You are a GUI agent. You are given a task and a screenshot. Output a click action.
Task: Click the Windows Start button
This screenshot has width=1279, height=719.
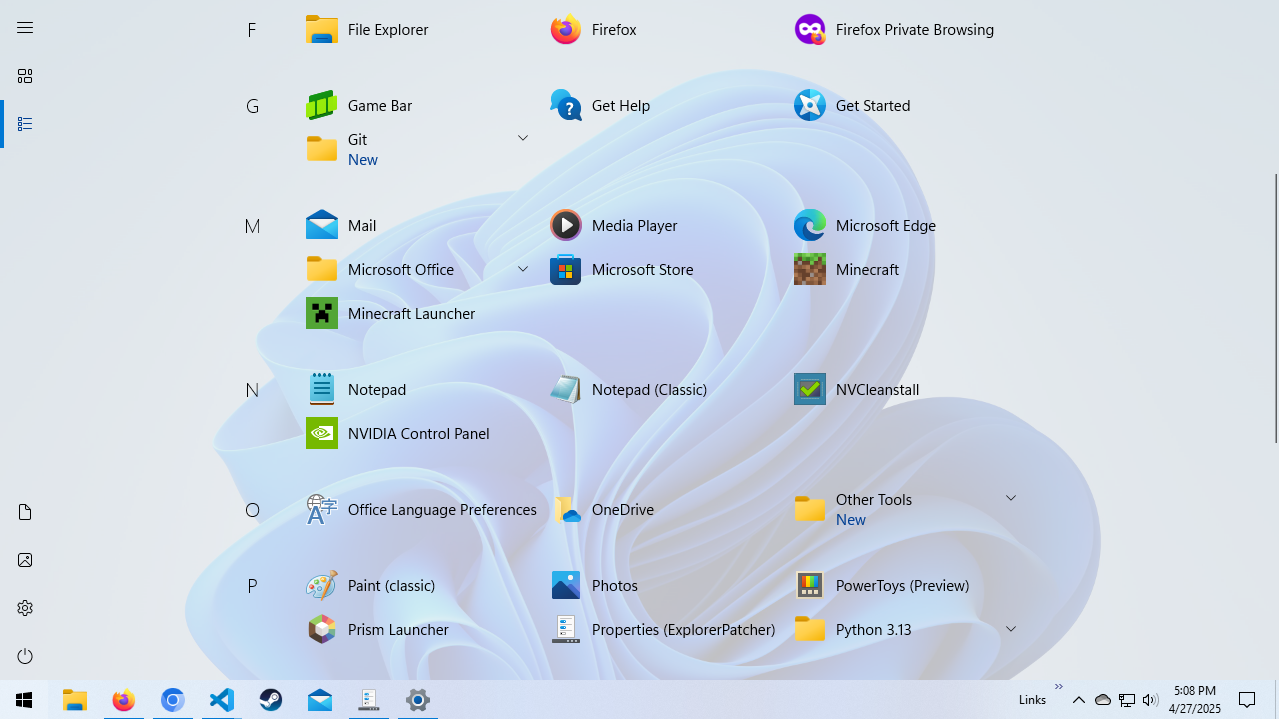pos(24,700)
